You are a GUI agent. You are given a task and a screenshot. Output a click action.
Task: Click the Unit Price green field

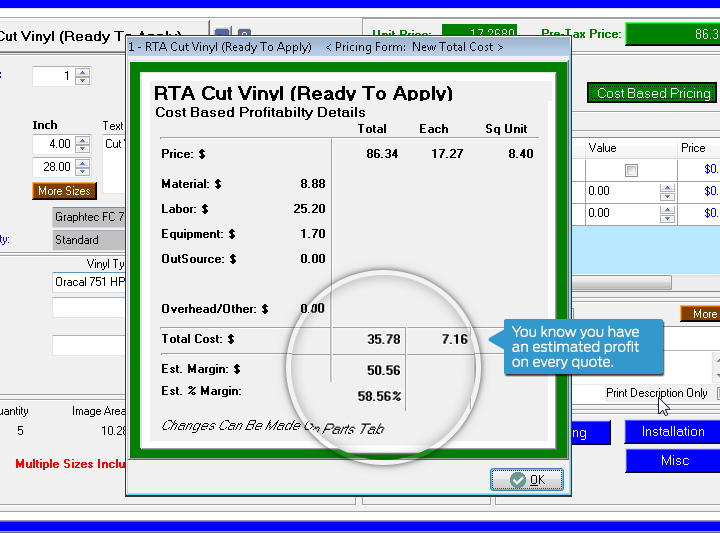479,34
